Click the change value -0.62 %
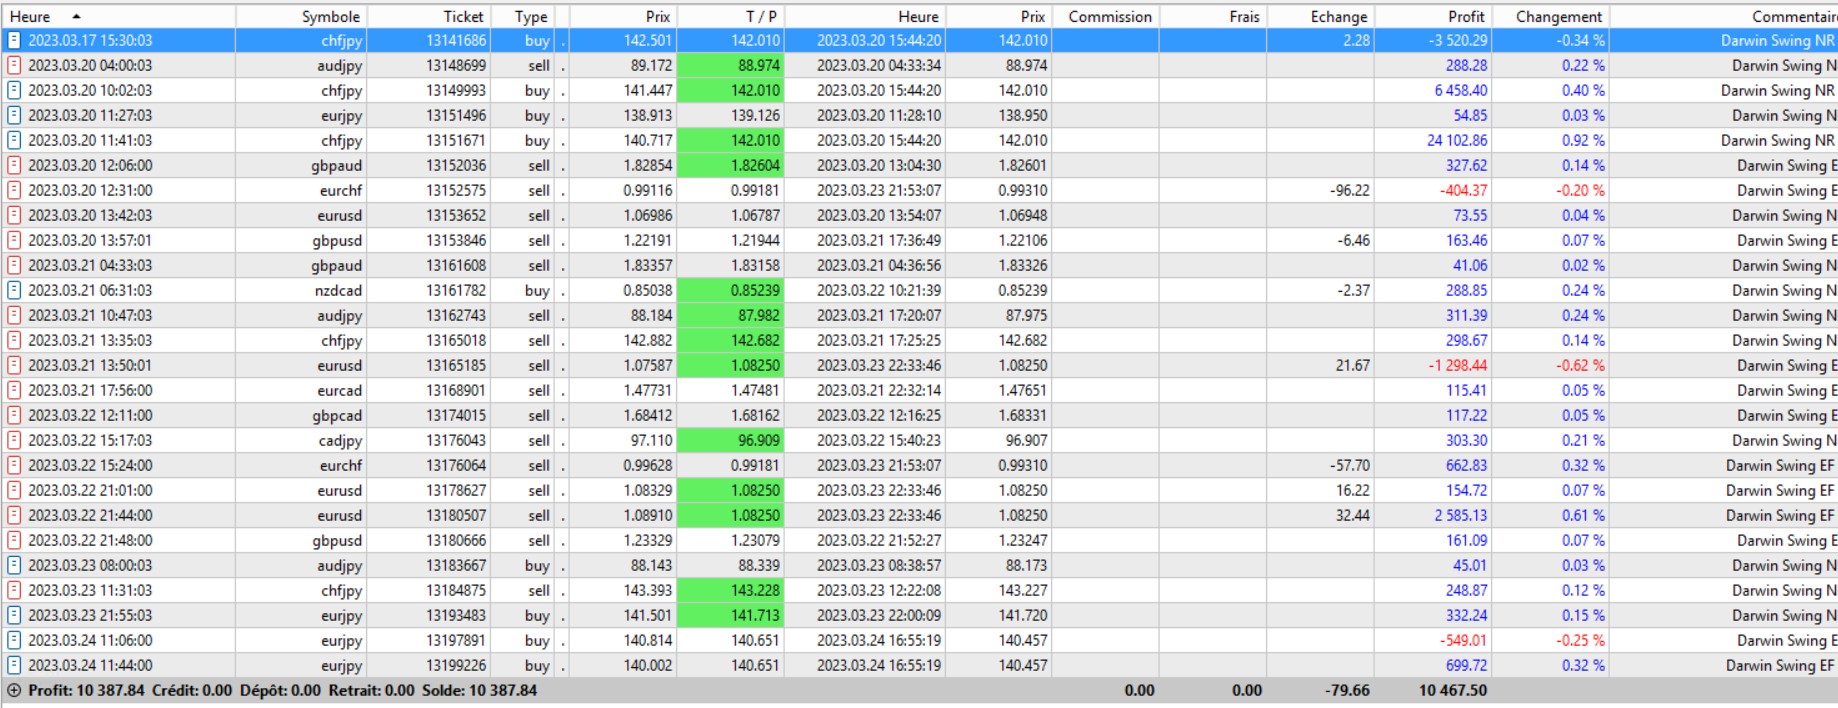The image size is (1838, 708). (x=1581, y=365)
